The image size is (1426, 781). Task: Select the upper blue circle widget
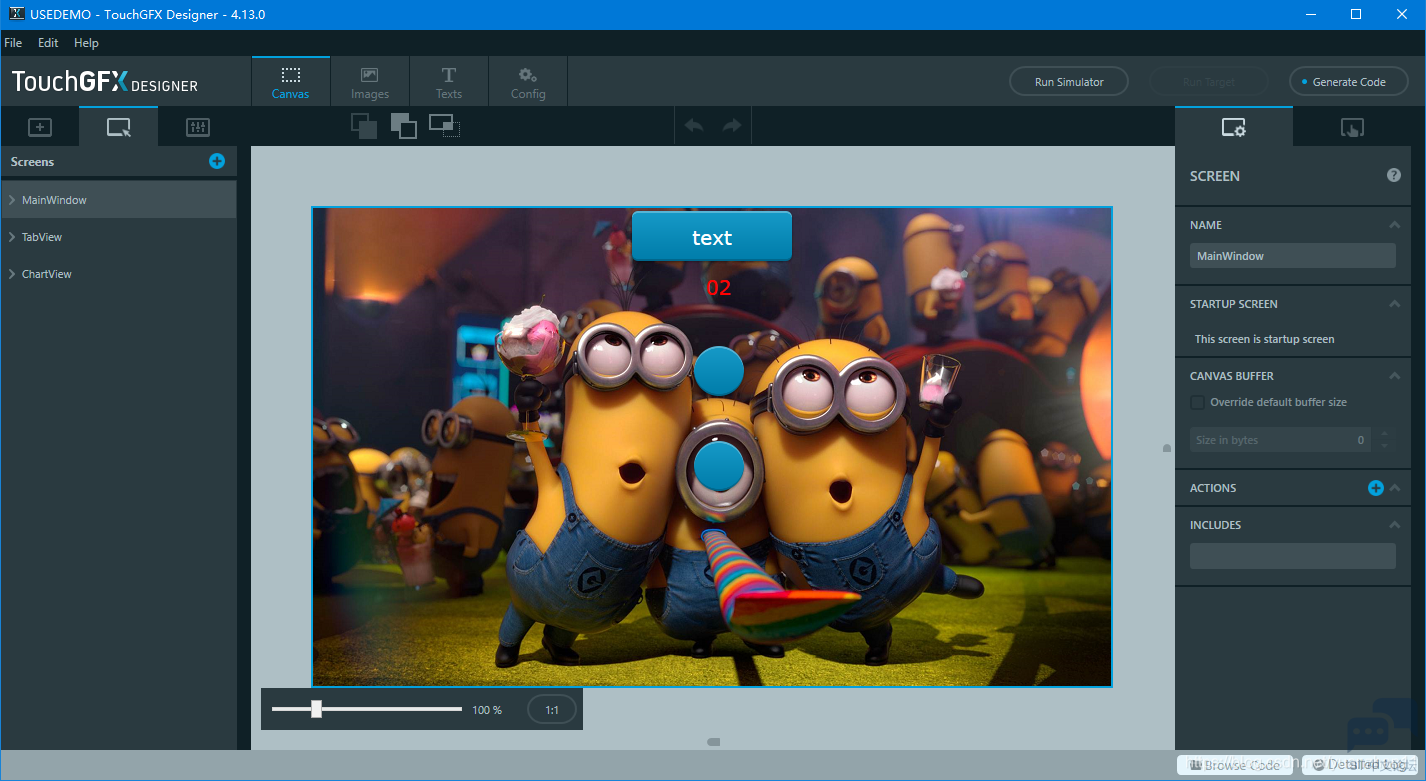click(x=719, y=369)
